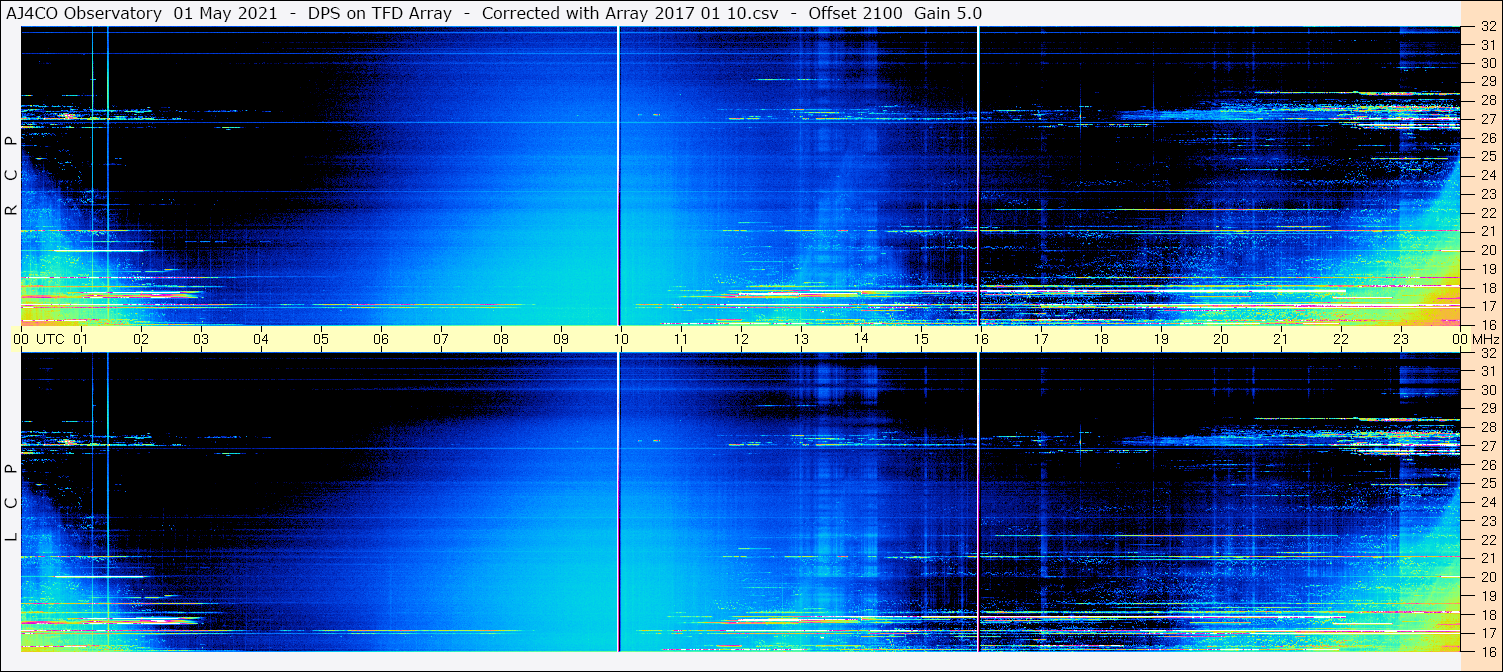Pick the 13 hour tick on the UTC axis
1503x672 pixels.
tap(801, 339)
